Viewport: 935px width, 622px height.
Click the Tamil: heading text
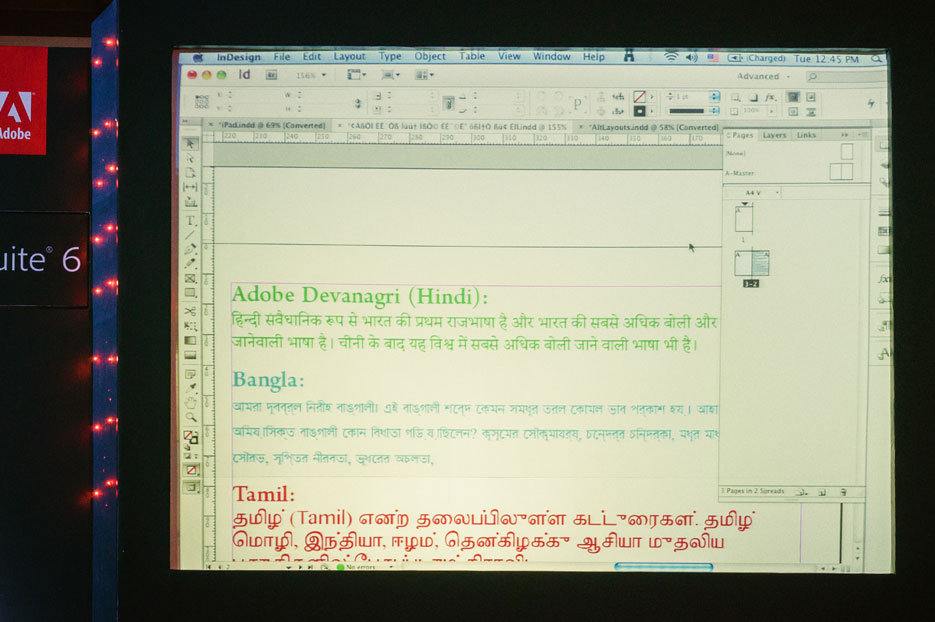coord(264,494)
